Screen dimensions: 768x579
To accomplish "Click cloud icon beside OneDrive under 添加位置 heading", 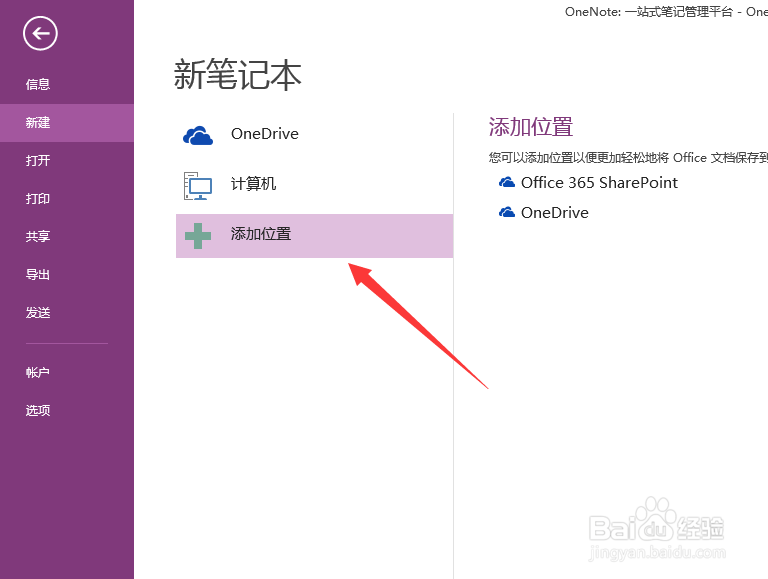I will pos(506,212).
